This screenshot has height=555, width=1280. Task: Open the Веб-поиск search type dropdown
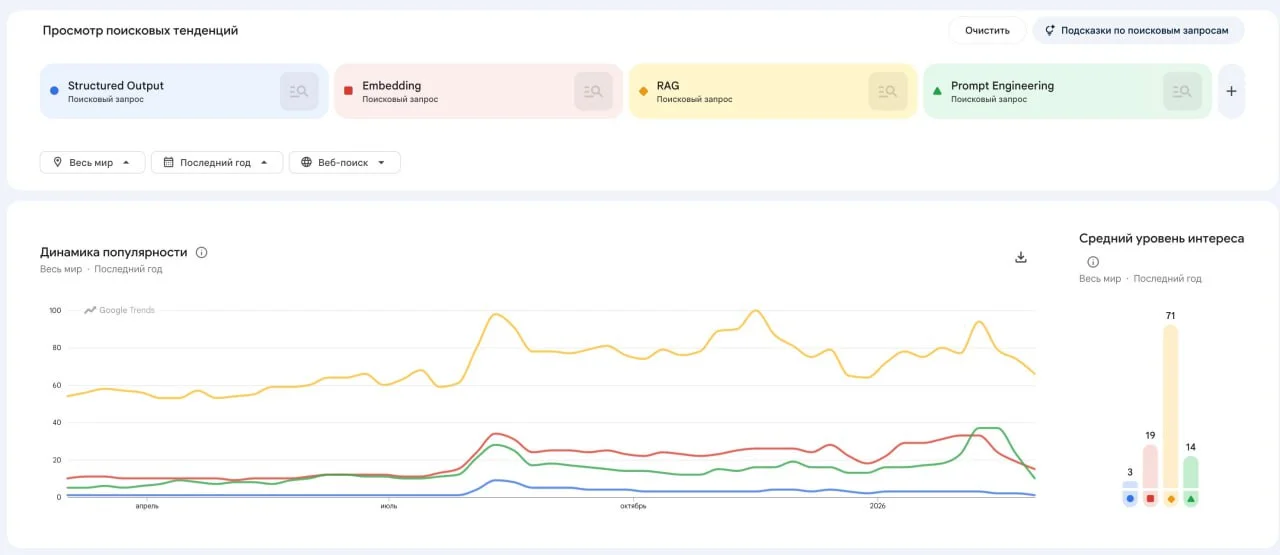(344, 162)
